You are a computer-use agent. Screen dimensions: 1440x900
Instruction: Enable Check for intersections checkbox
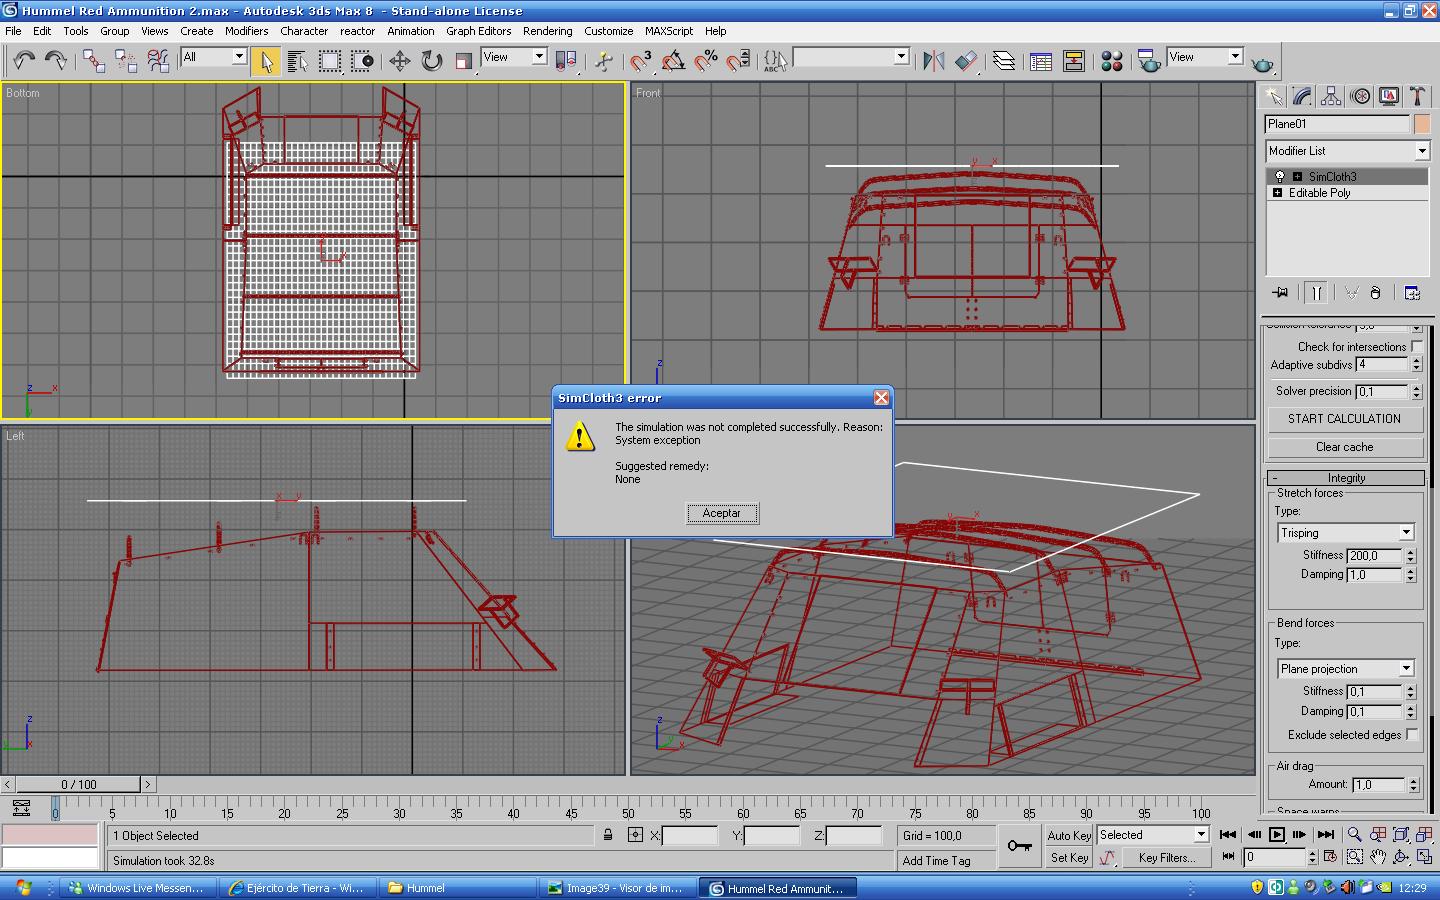(x=1417, y=347)
